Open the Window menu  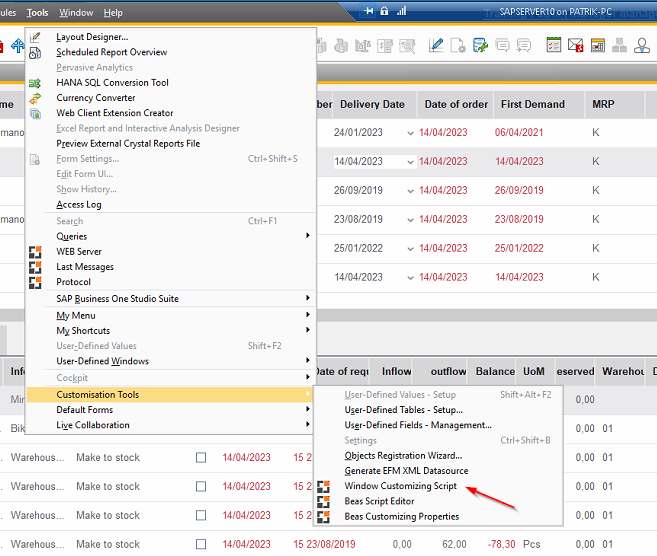[x=76, y=13]
